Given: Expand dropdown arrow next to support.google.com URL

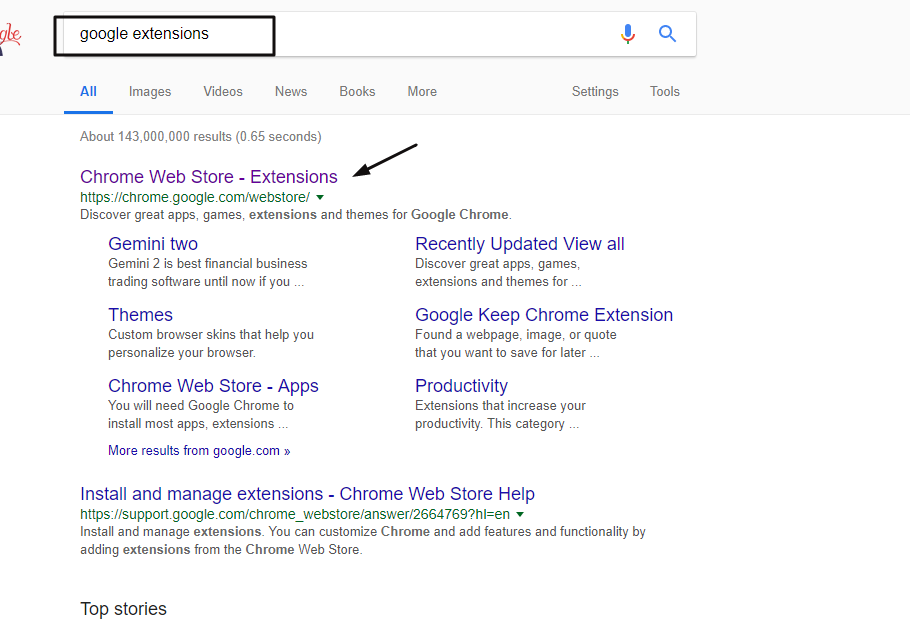Looking at the screenshot, I should 520,514.
